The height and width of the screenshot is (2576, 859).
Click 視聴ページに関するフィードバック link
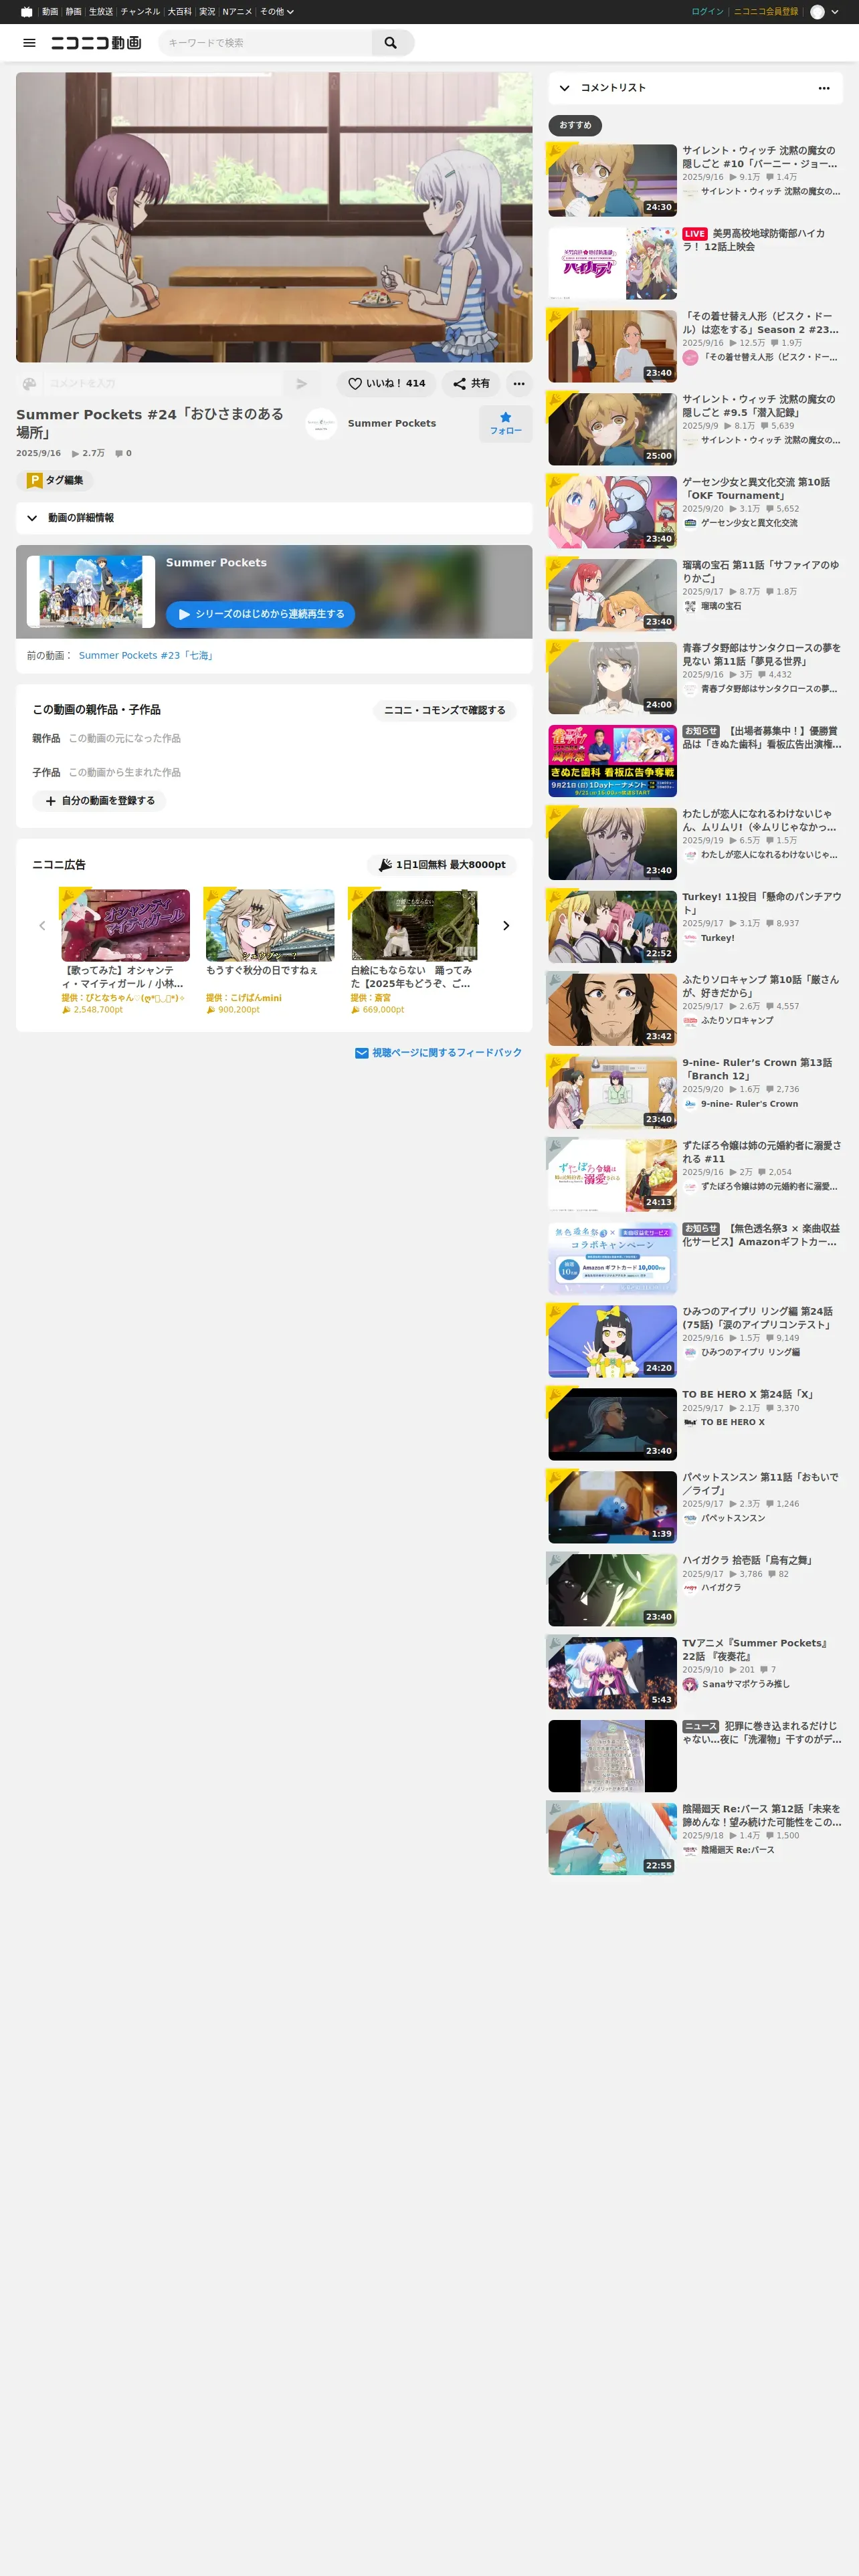438,1053
